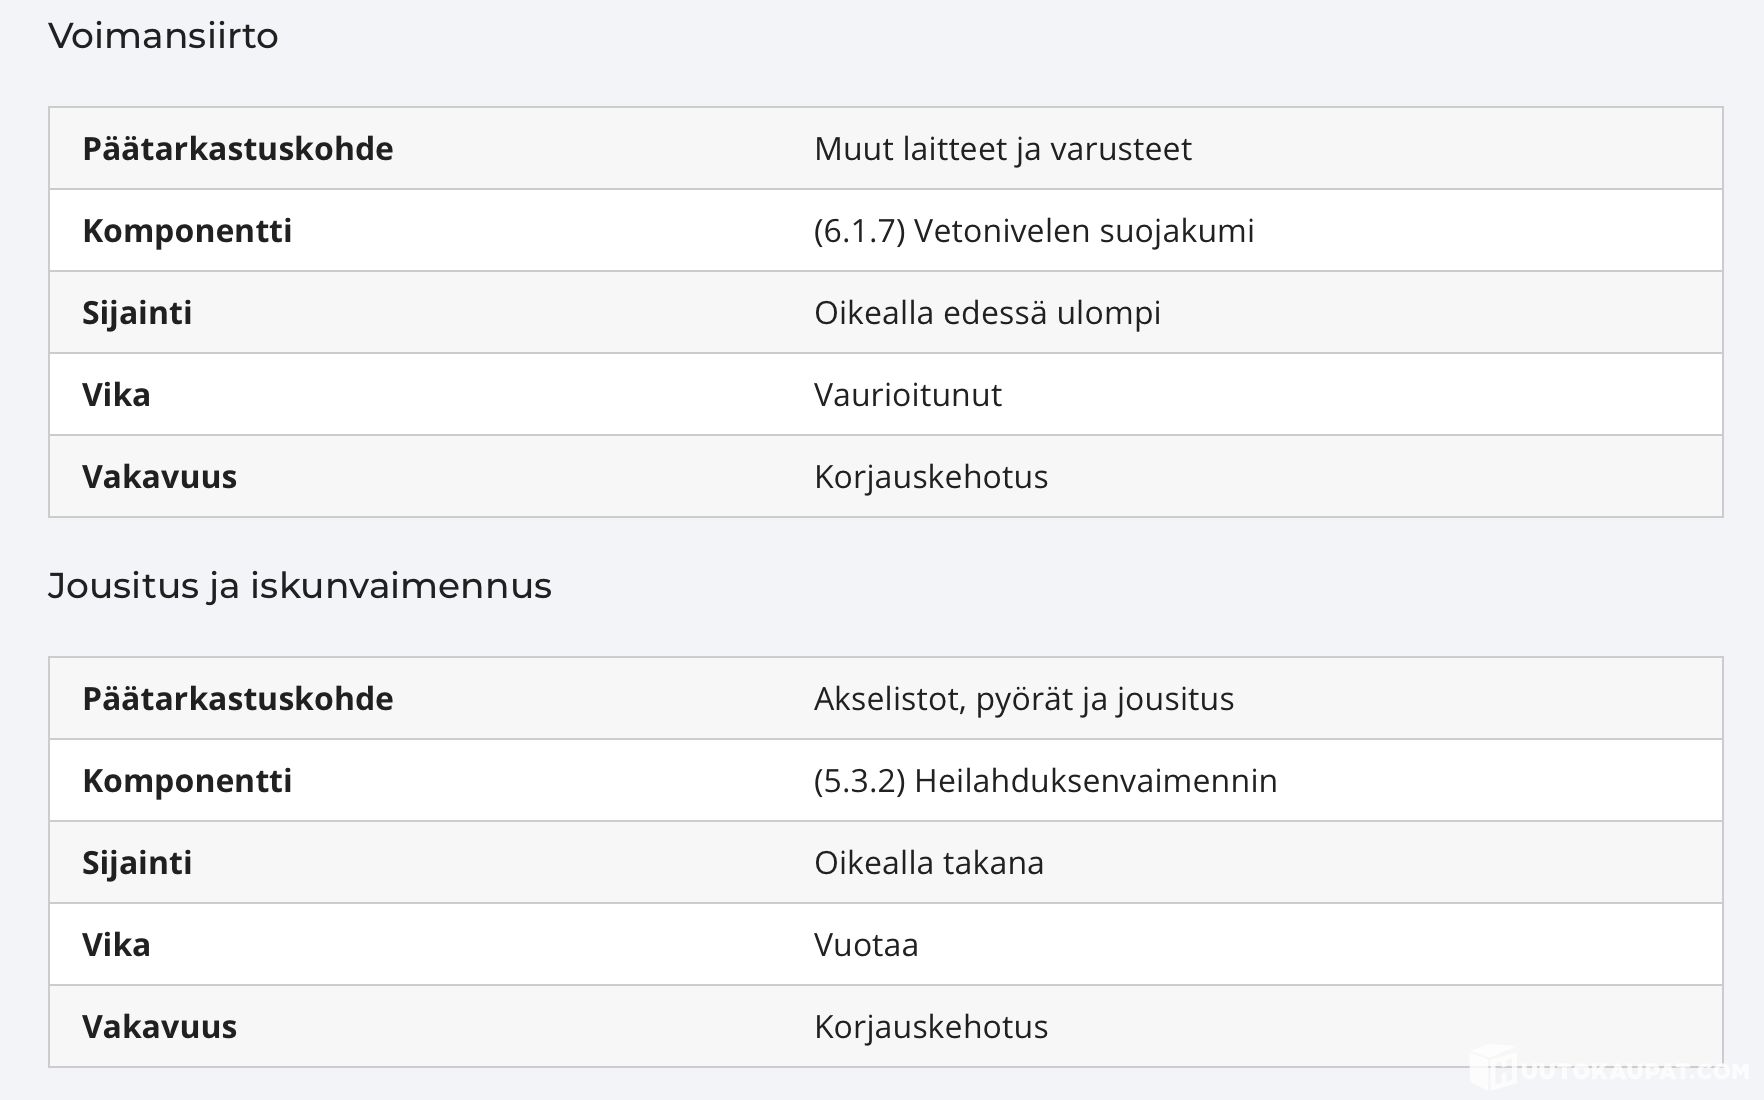
Task: Click the Voimansiirto section heading
Action: (x=163, y=36)
